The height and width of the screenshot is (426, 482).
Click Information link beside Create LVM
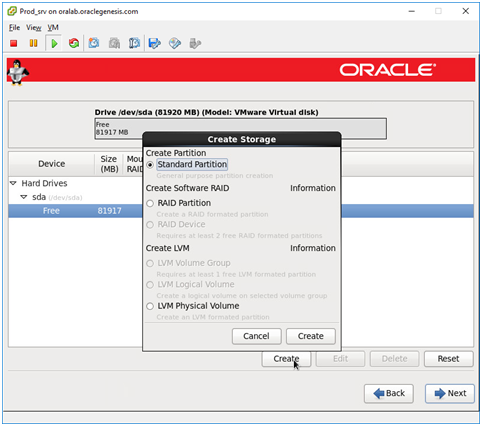pyautogui.click(x=313, y=248)
